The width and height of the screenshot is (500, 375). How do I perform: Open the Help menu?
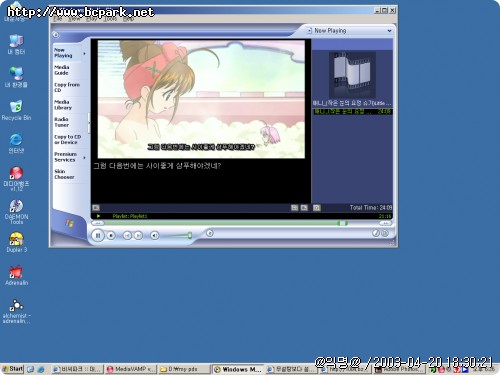(128, 19)
